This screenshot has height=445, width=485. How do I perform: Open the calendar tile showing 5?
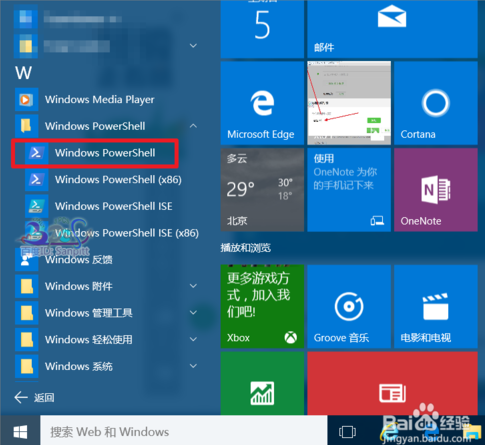(262, 29)
